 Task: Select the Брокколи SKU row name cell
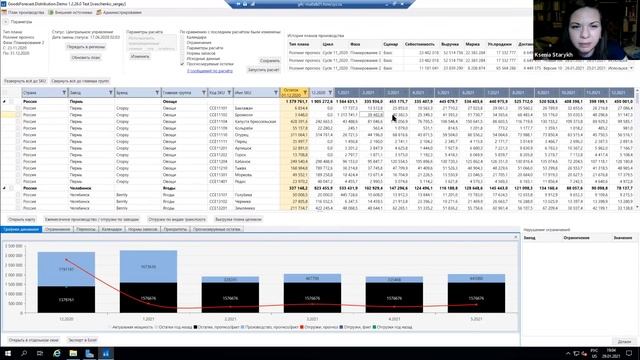(x=256, y=115)
